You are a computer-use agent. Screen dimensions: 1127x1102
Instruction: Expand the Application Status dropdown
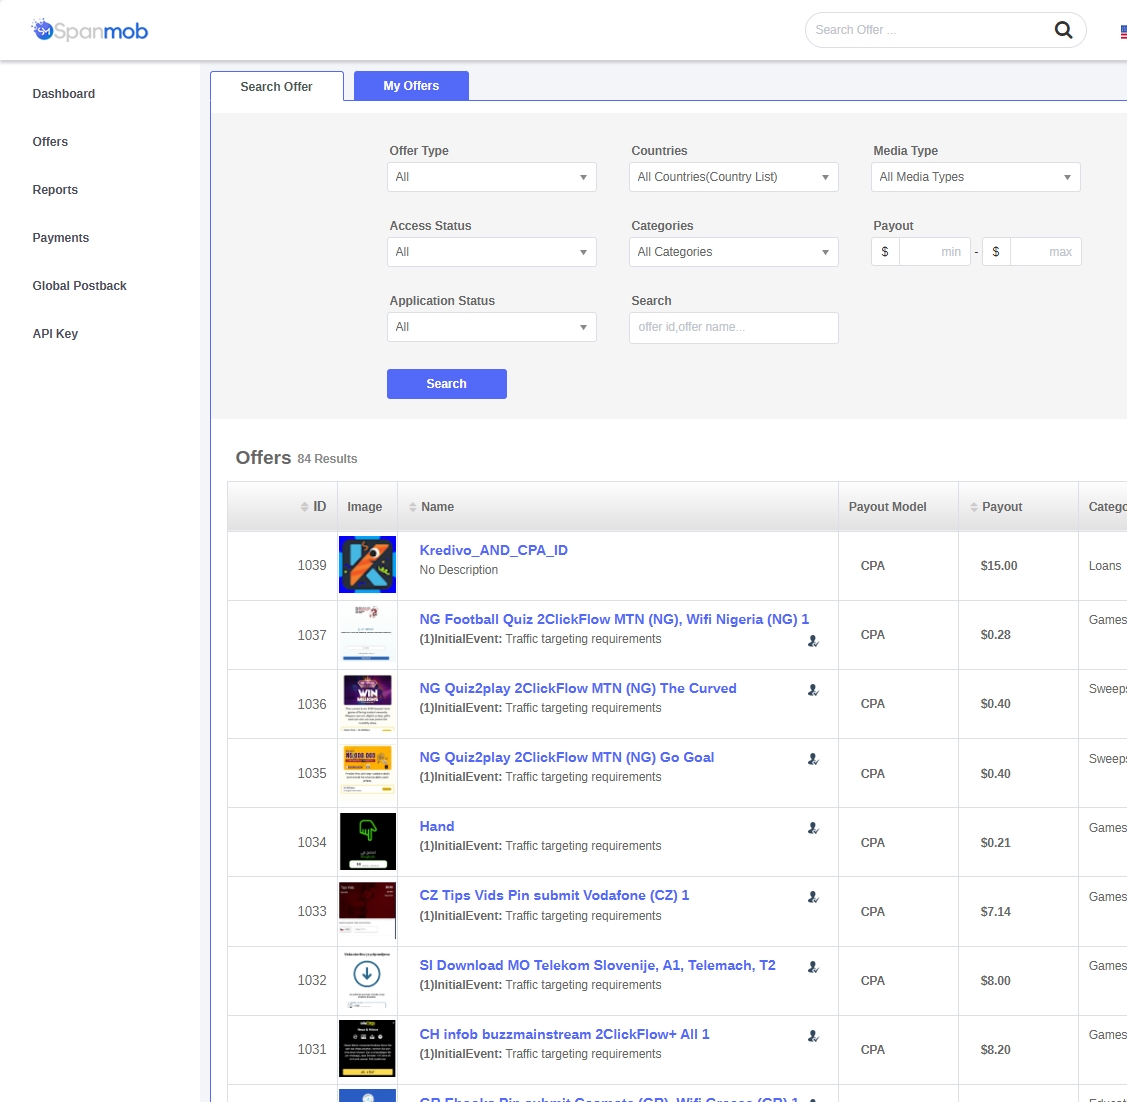coord(492,327)
